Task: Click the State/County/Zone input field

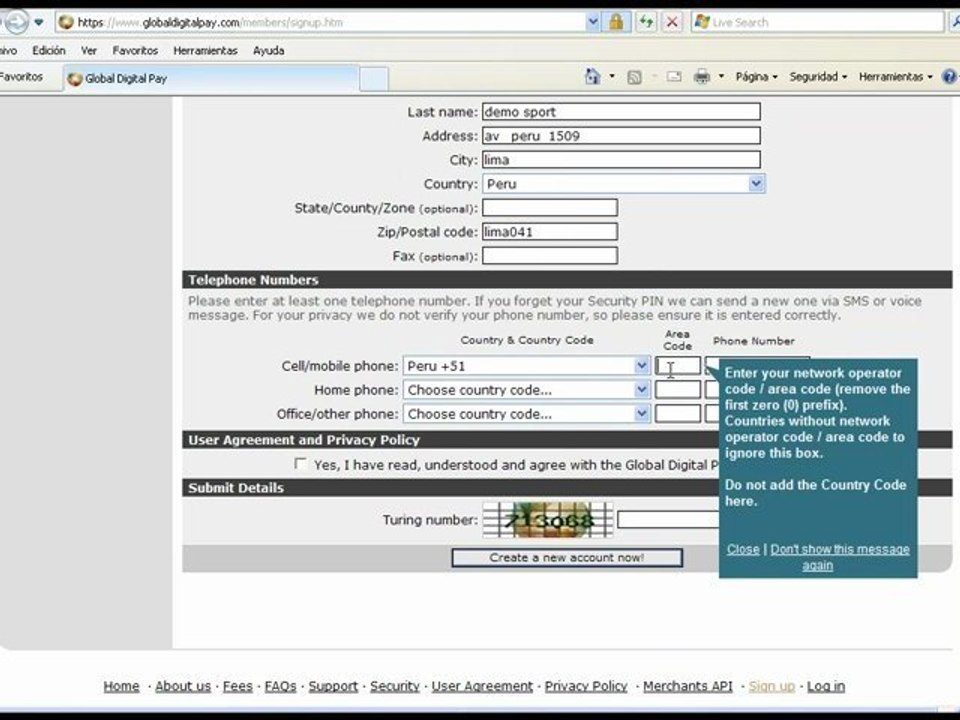Action: 550,208
